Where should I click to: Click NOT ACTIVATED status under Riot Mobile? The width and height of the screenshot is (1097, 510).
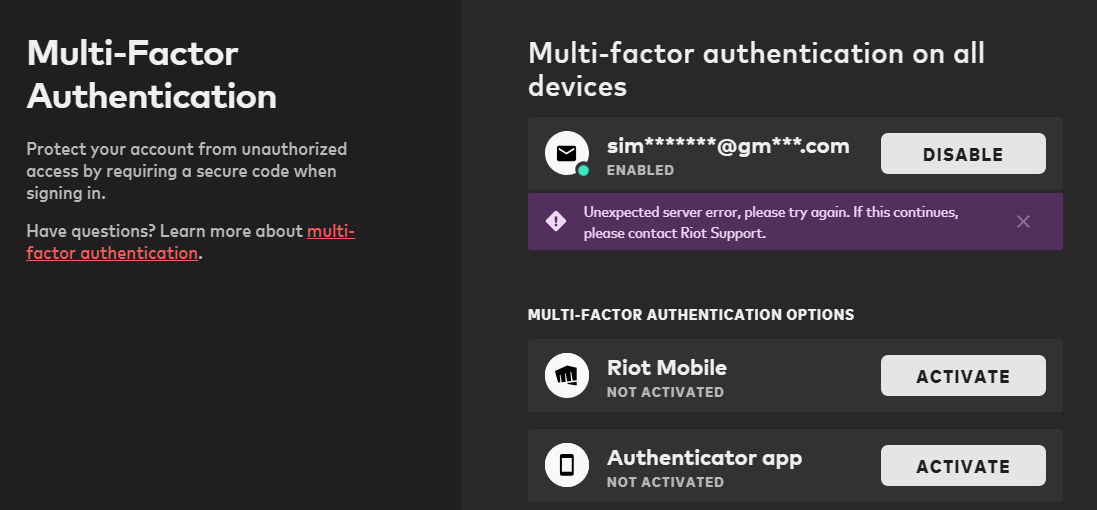tap(665, 392)
